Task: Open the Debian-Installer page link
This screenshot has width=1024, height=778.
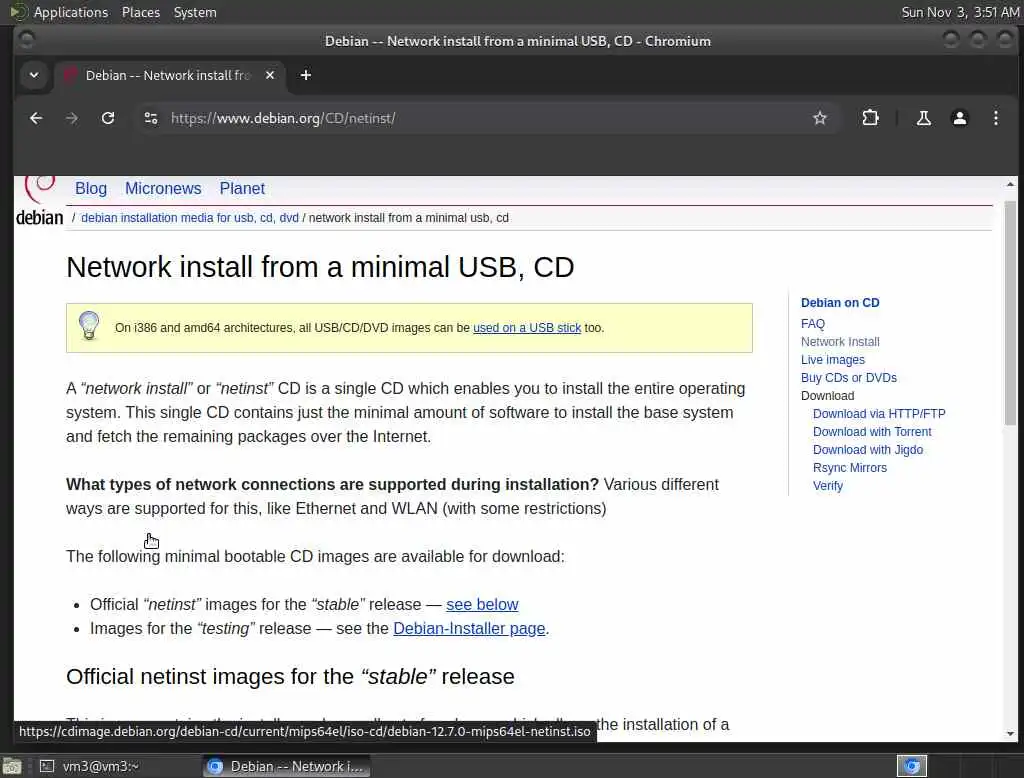Action: click(x=469, y=628)
